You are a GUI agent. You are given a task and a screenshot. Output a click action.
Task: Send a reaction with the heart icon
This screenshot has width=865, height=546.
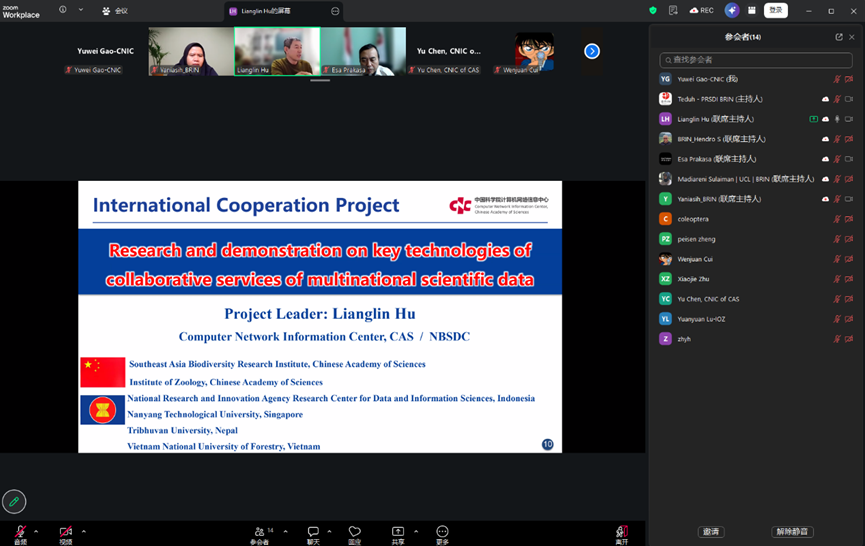[x=354, y=532]
